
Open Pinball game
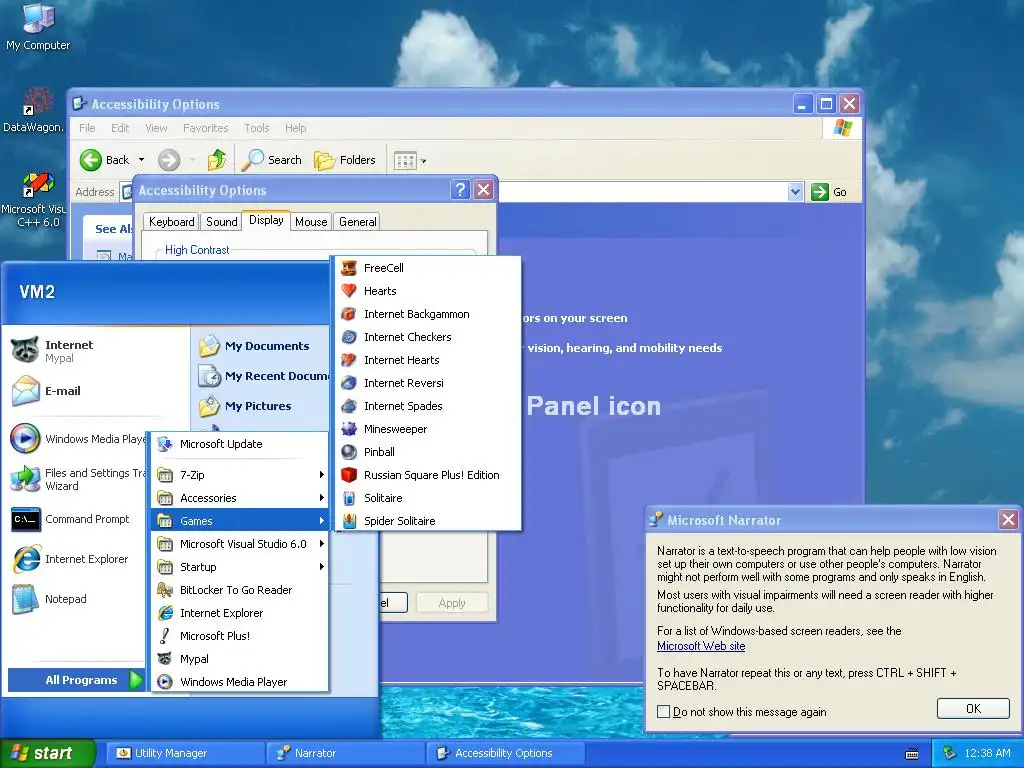pyautogui.click(x=428, y=451)
